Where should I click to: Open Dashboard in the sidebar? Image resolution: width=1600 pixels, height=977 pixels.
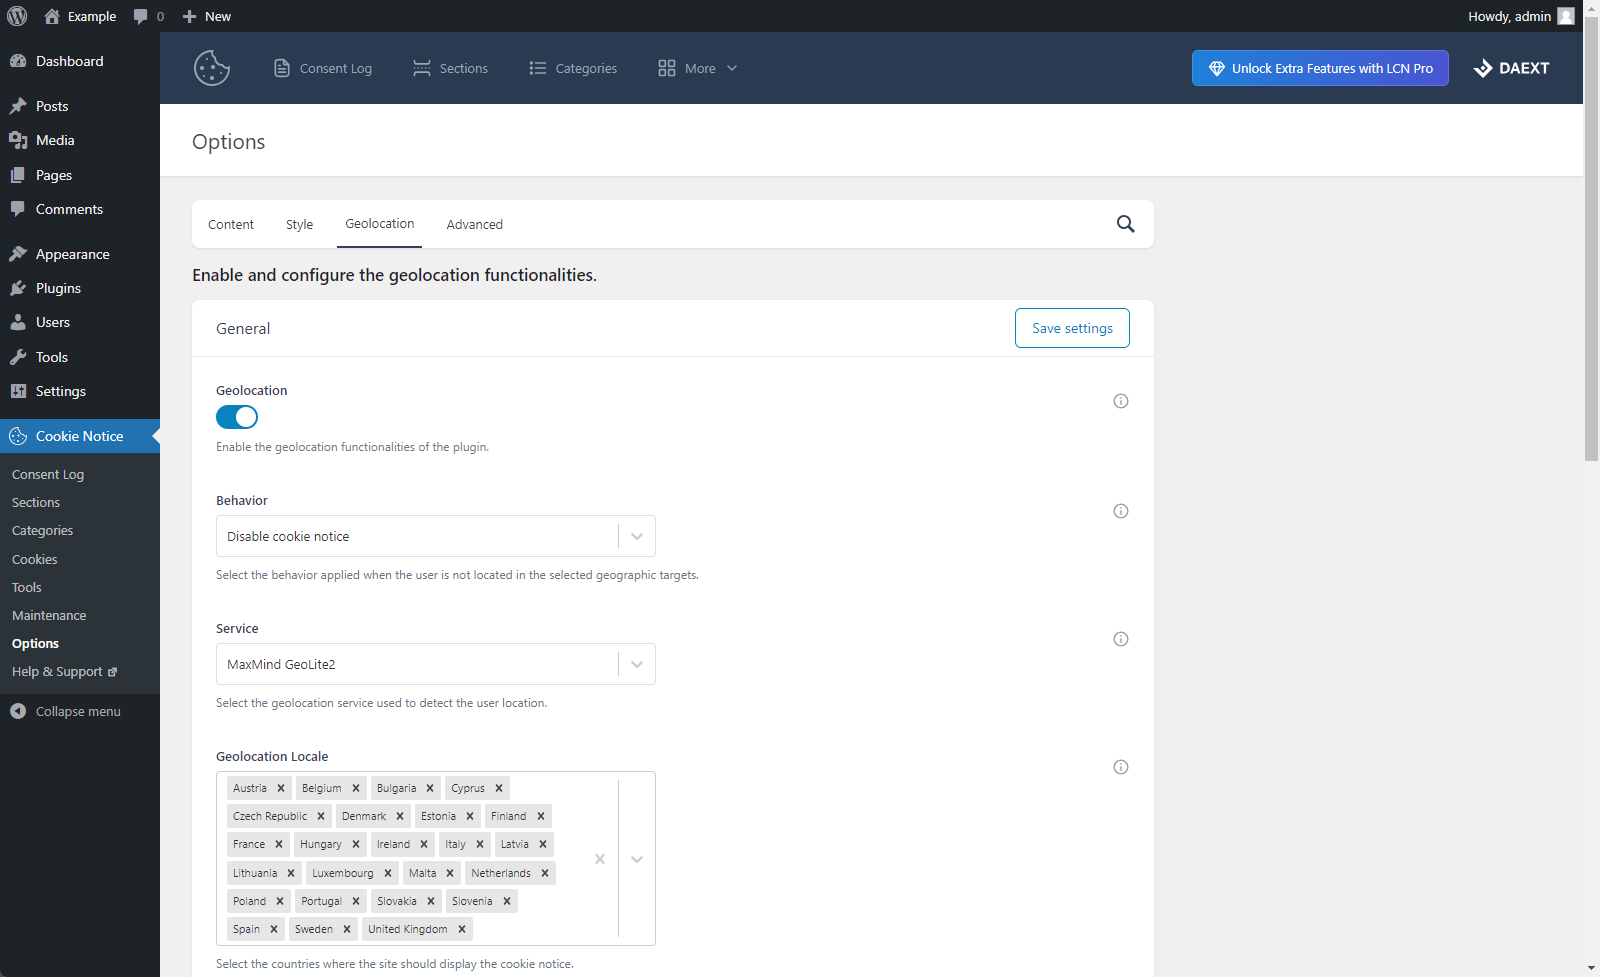(x=80, y=61)
